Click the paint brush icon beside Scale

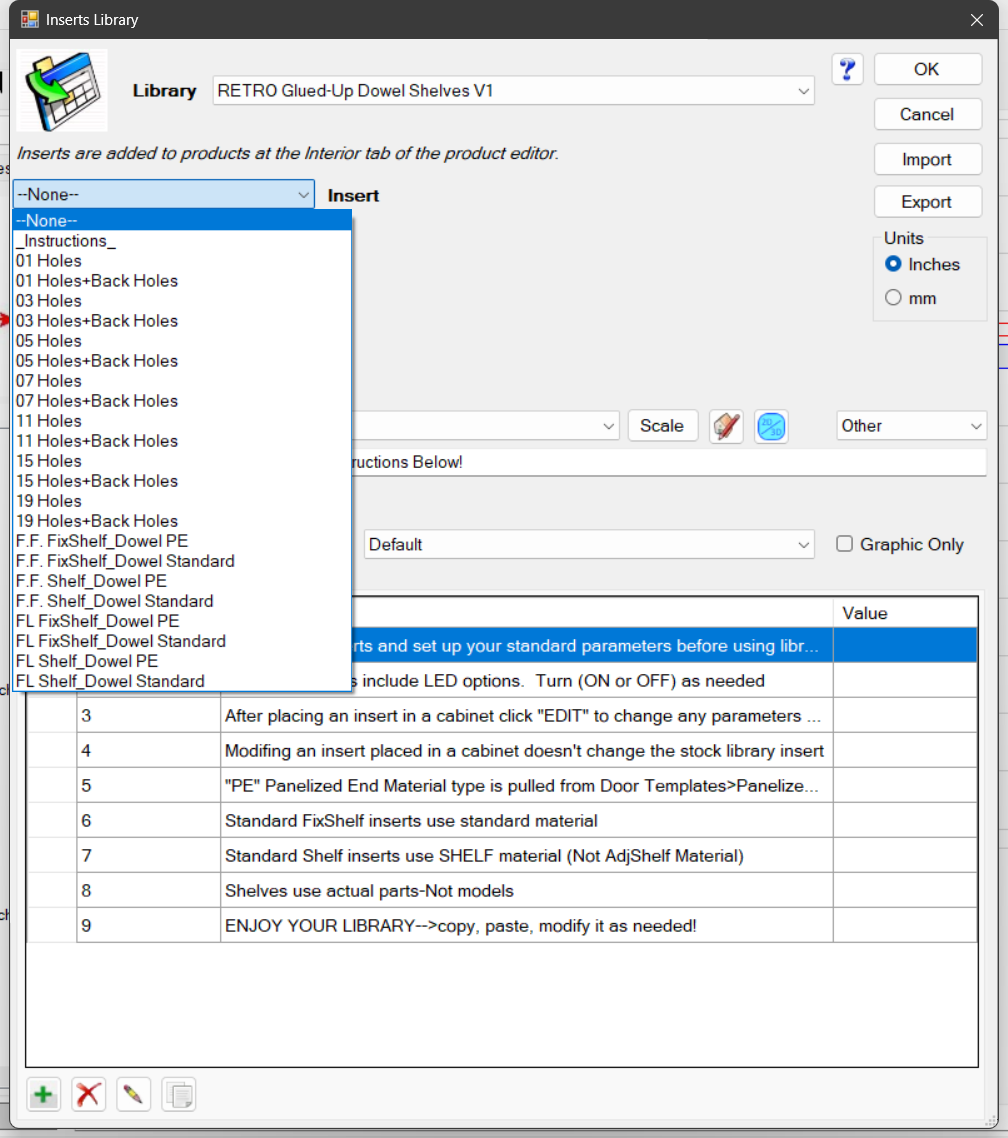(x=726, y=426)
